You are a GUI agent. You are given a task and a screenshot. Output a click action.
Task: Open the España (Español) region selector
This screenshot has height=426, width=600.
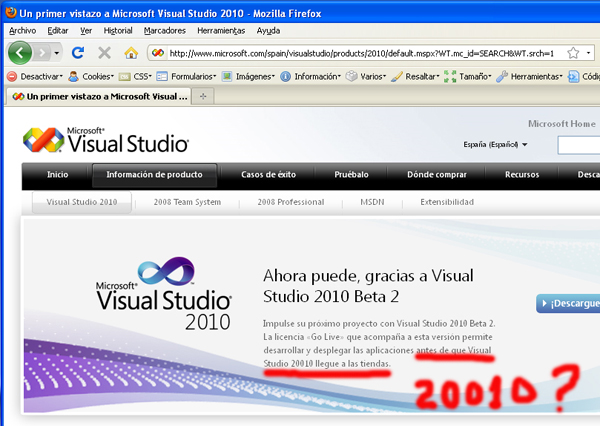pyautogui.click(x=495, y=145)
